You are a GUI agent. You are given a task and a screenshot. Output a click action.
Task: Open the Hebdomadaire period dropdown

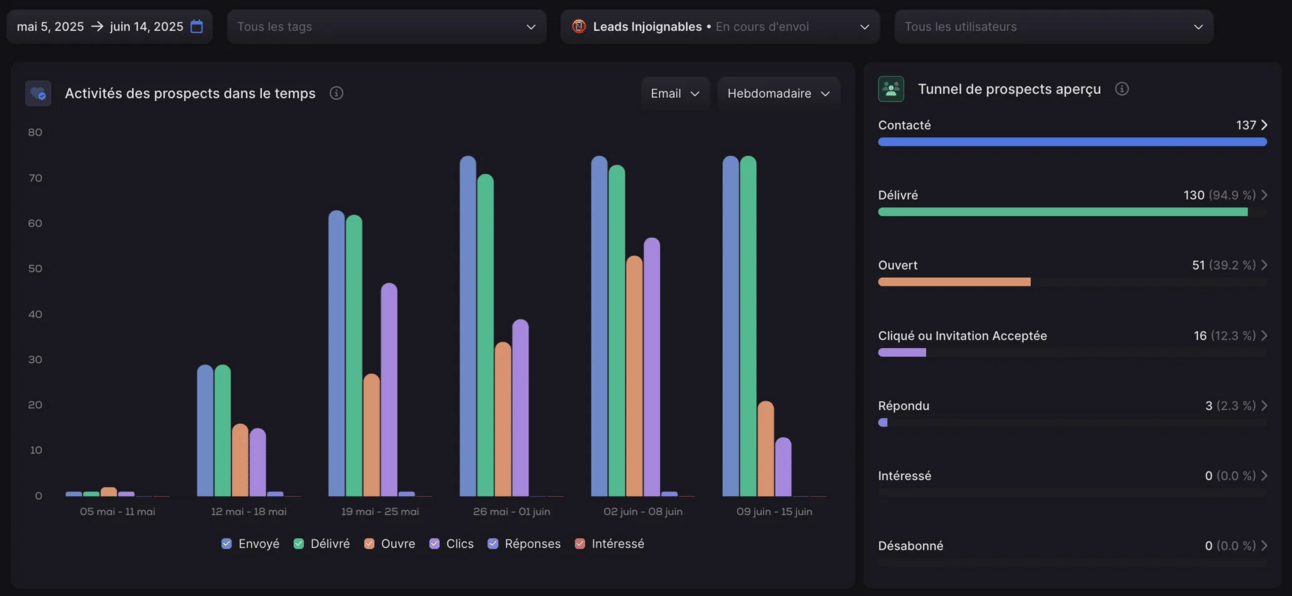point(779,93)
